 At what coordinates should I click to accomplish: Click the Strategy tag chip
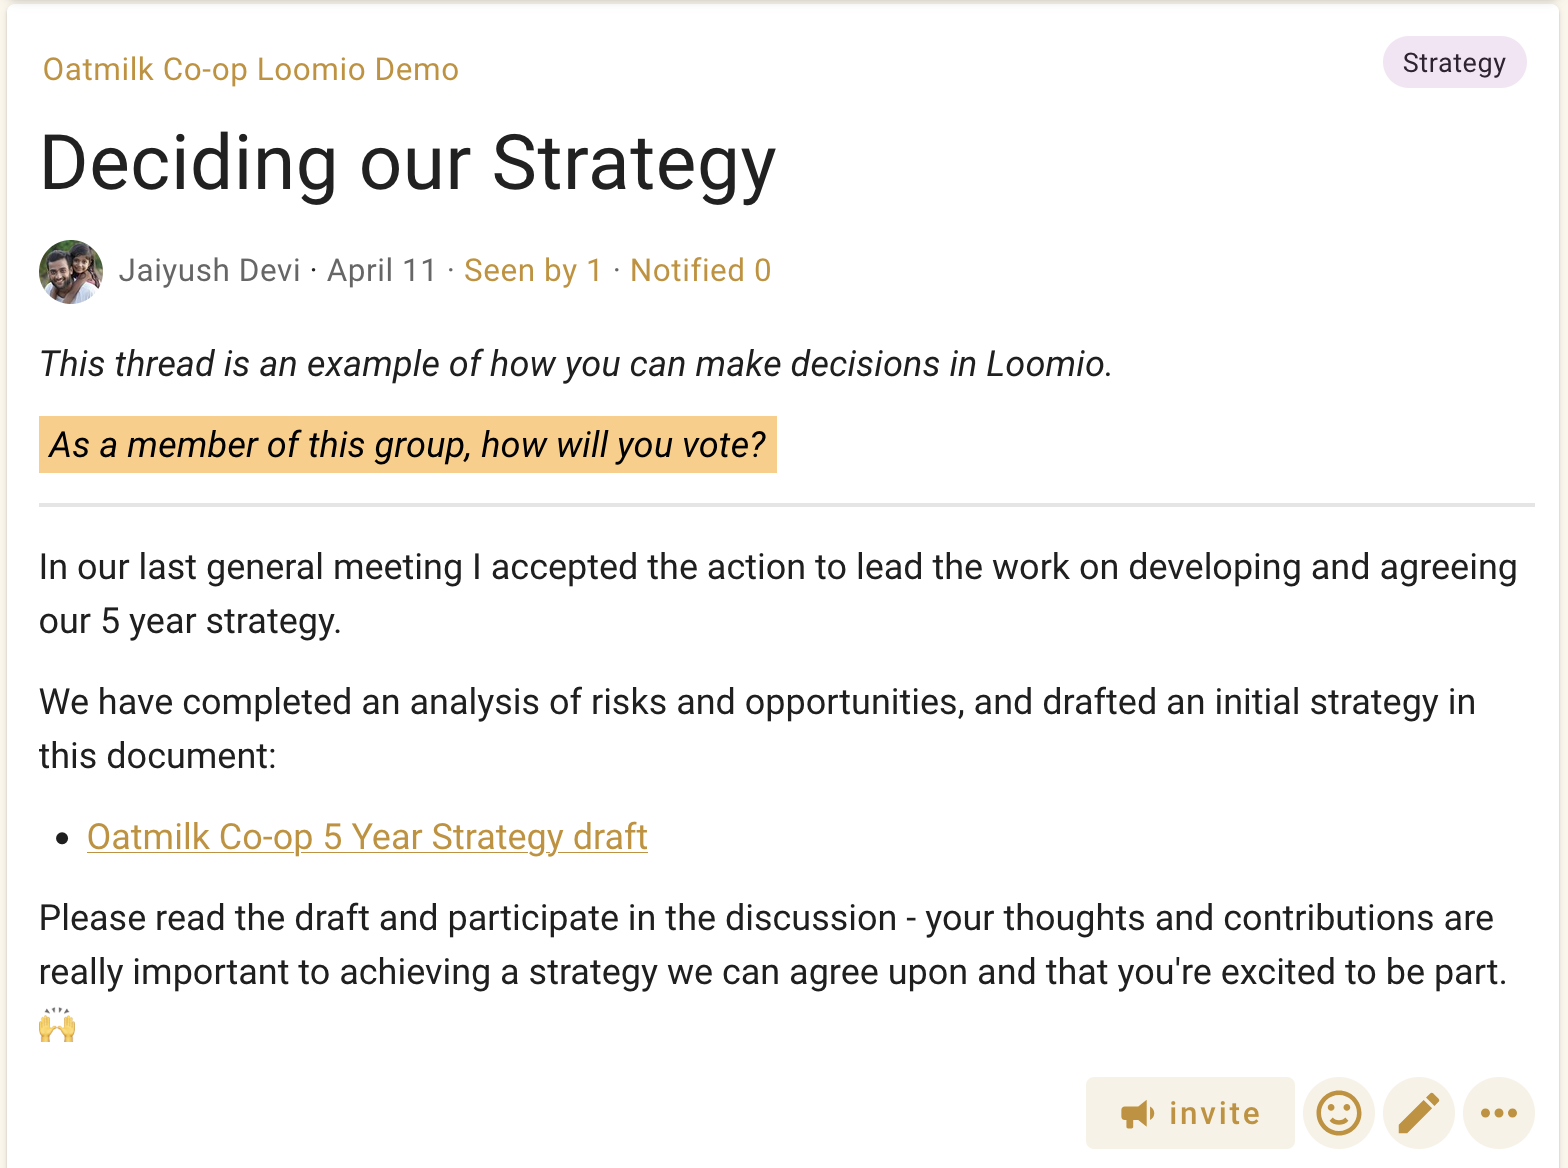(1453, 63)
